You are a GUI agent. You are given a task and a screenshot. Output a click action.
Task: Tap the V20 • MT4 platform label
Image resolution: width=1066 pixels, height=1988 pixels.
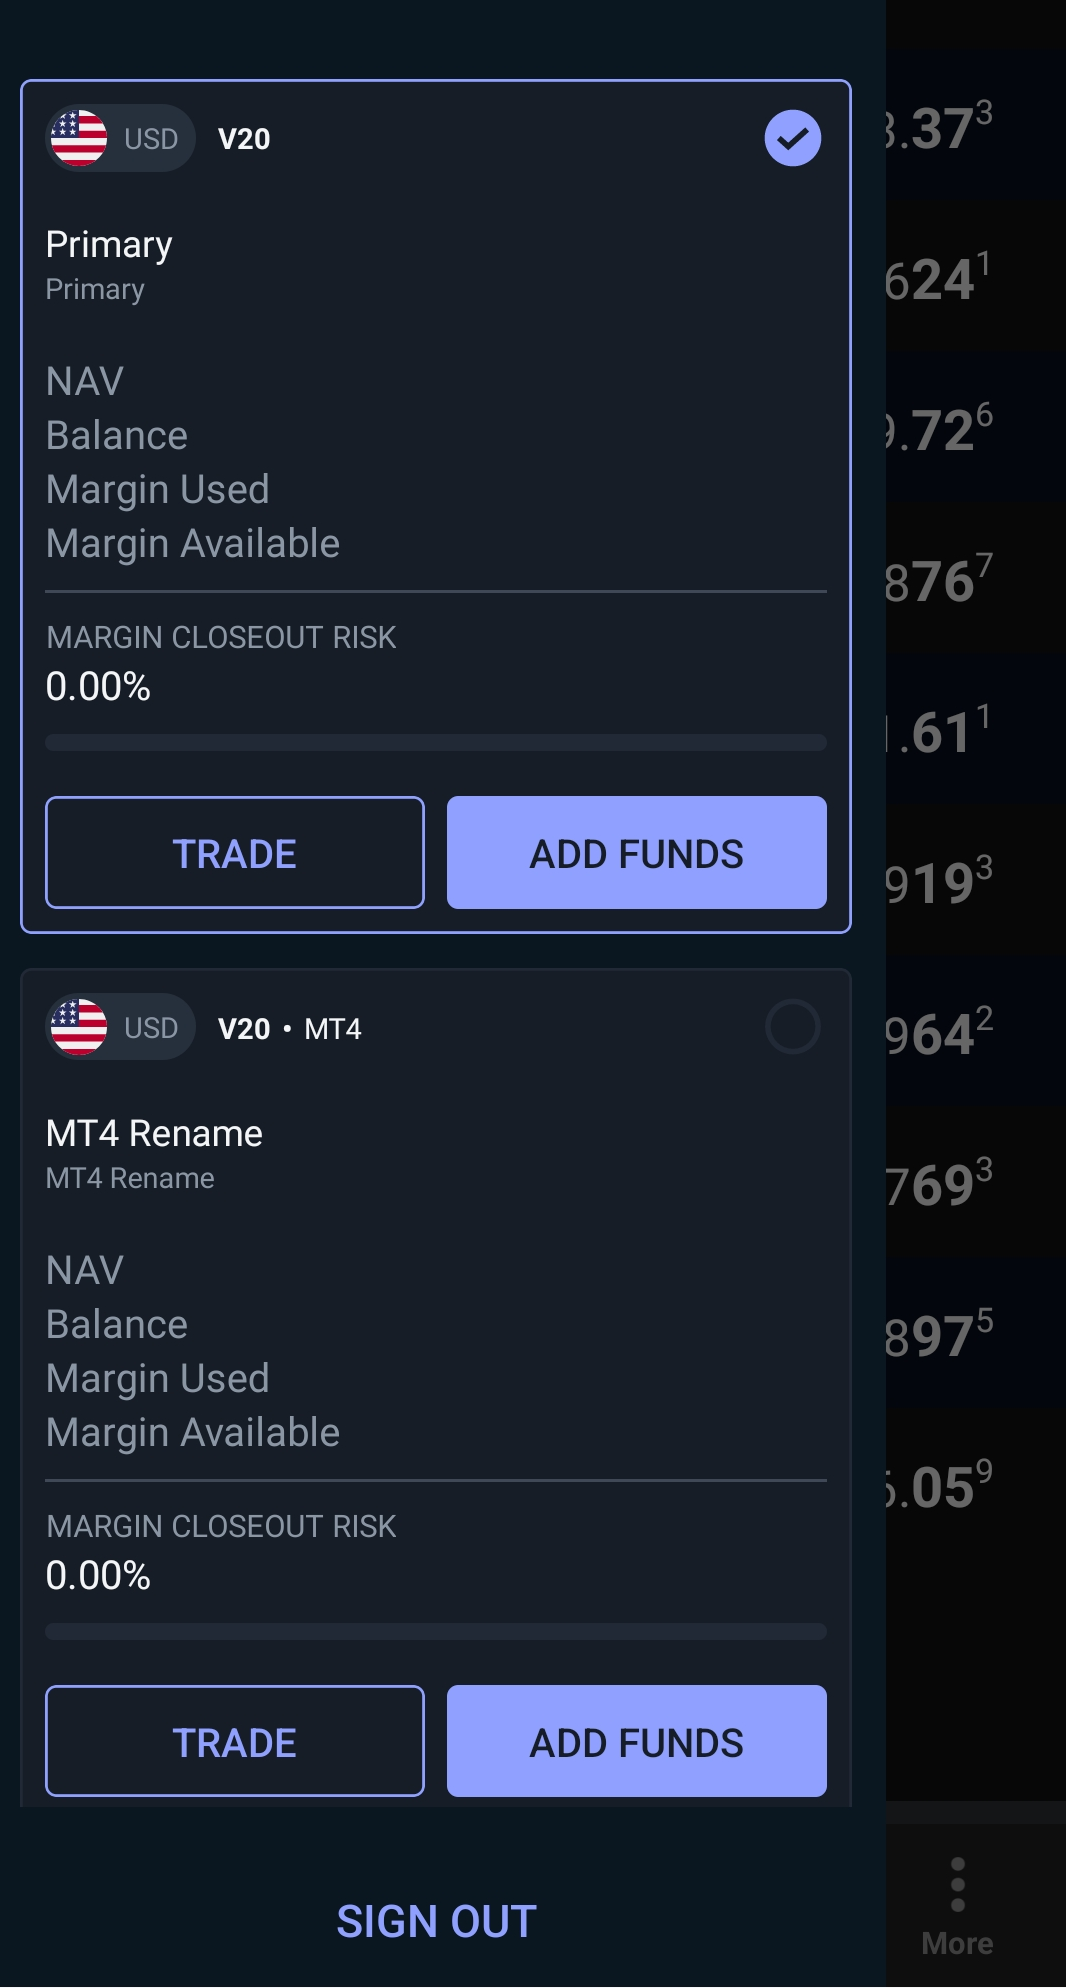point(290,1029)
